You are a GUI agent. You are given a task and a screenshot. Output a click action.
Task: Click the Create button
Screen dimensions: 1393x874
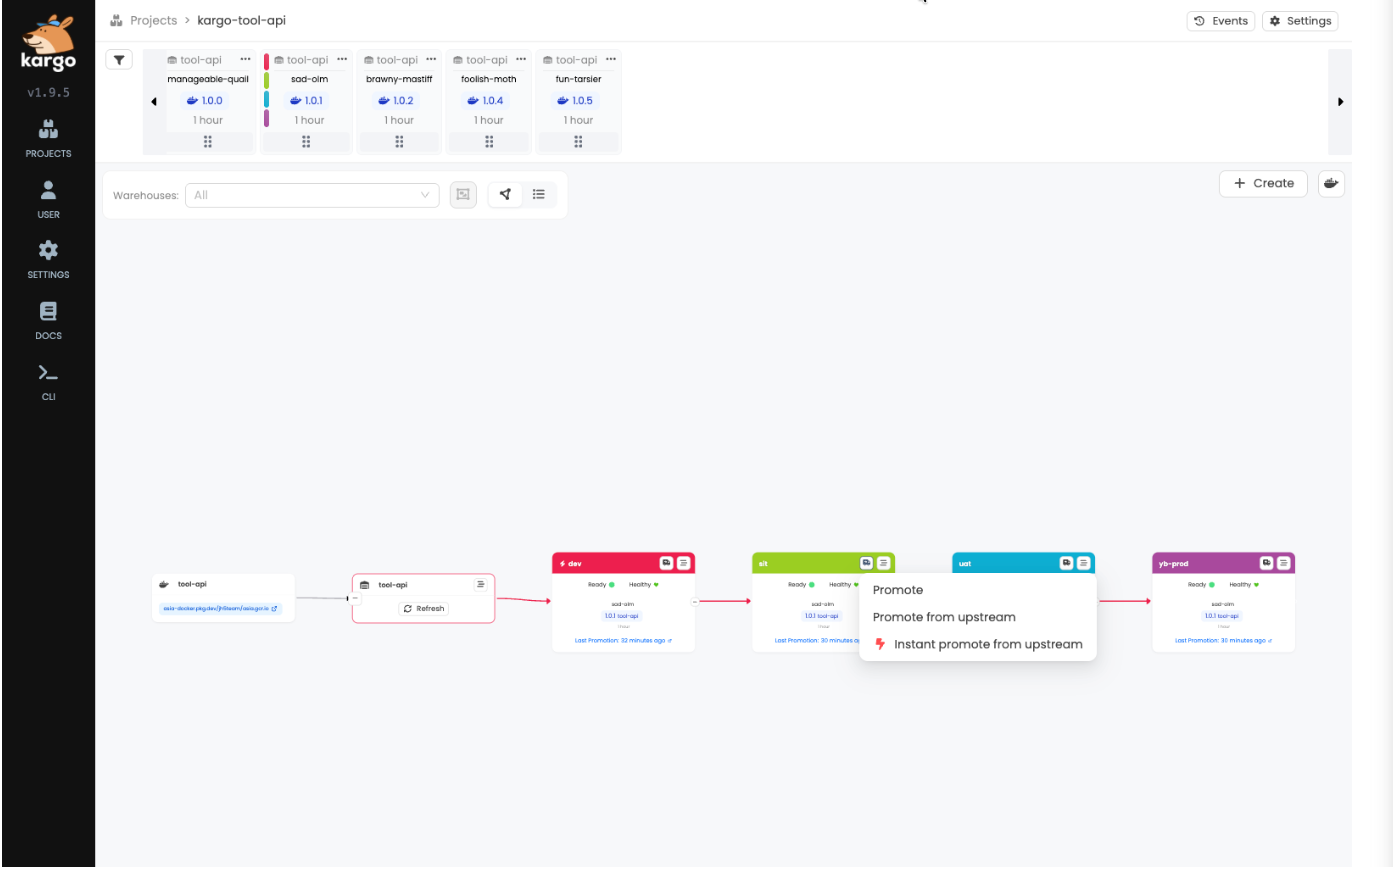coord(1263,184)
